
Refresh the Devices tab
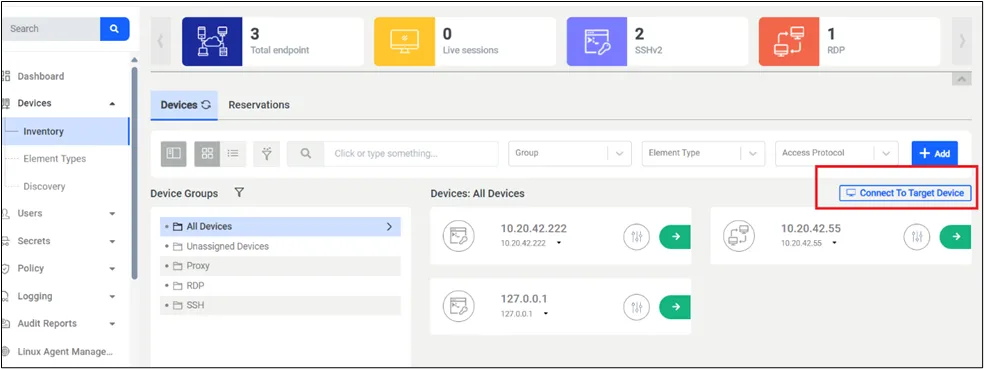click(x=205, y=105)
